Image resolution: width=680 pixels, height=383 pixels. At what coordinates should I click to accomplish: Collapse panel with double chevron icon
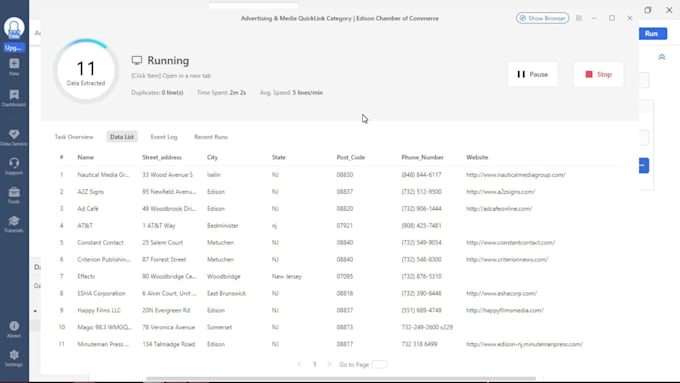[x=662, y=57]
